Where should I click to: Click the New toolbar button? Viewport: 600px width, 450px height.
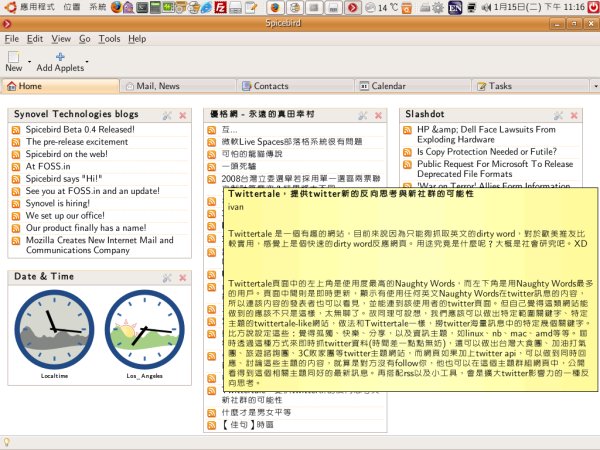14,61
